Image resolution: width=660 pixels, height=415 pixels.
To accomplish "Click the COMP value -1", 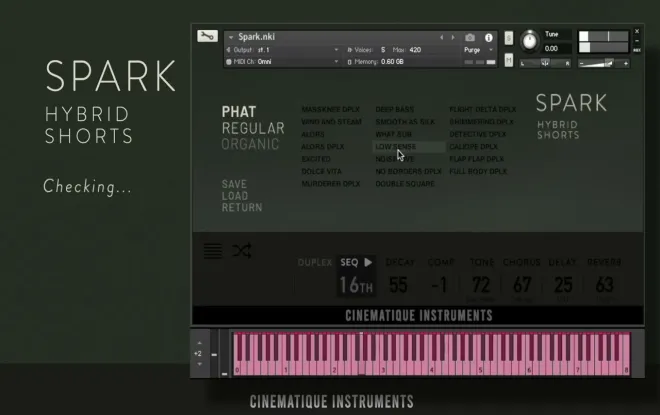I will point(439,285).
